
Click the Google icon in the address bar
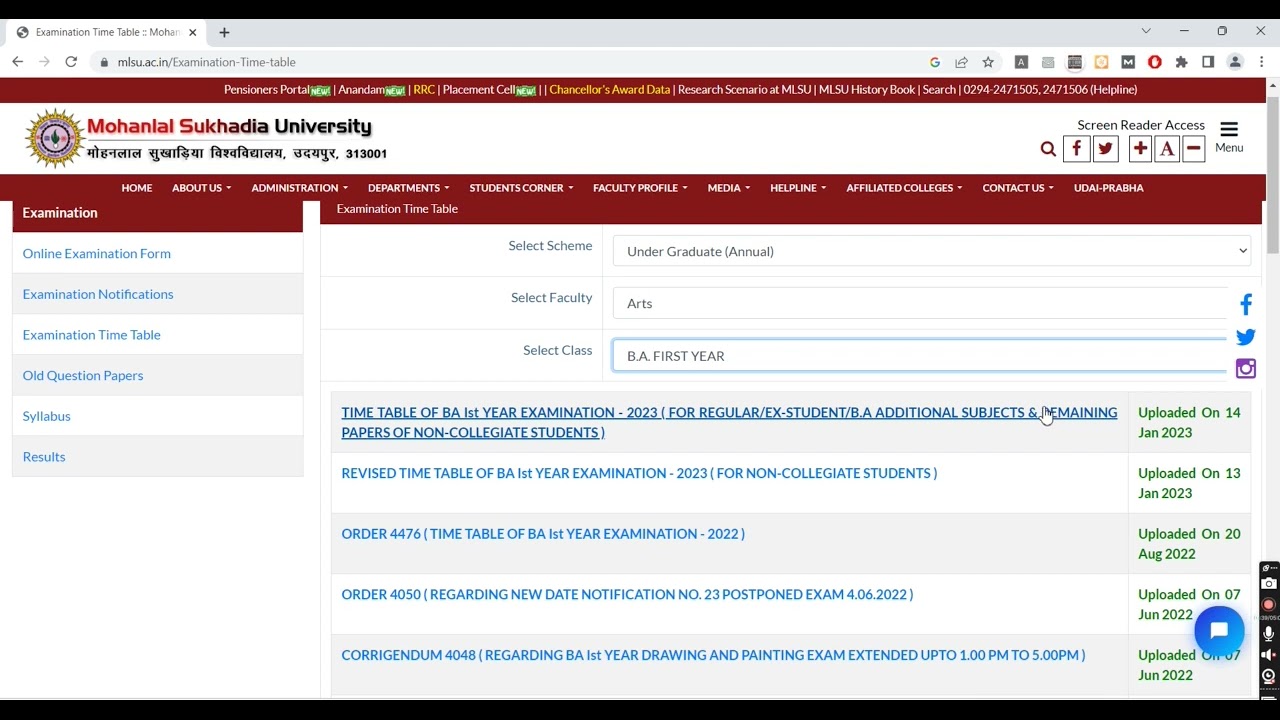[935, 62]
